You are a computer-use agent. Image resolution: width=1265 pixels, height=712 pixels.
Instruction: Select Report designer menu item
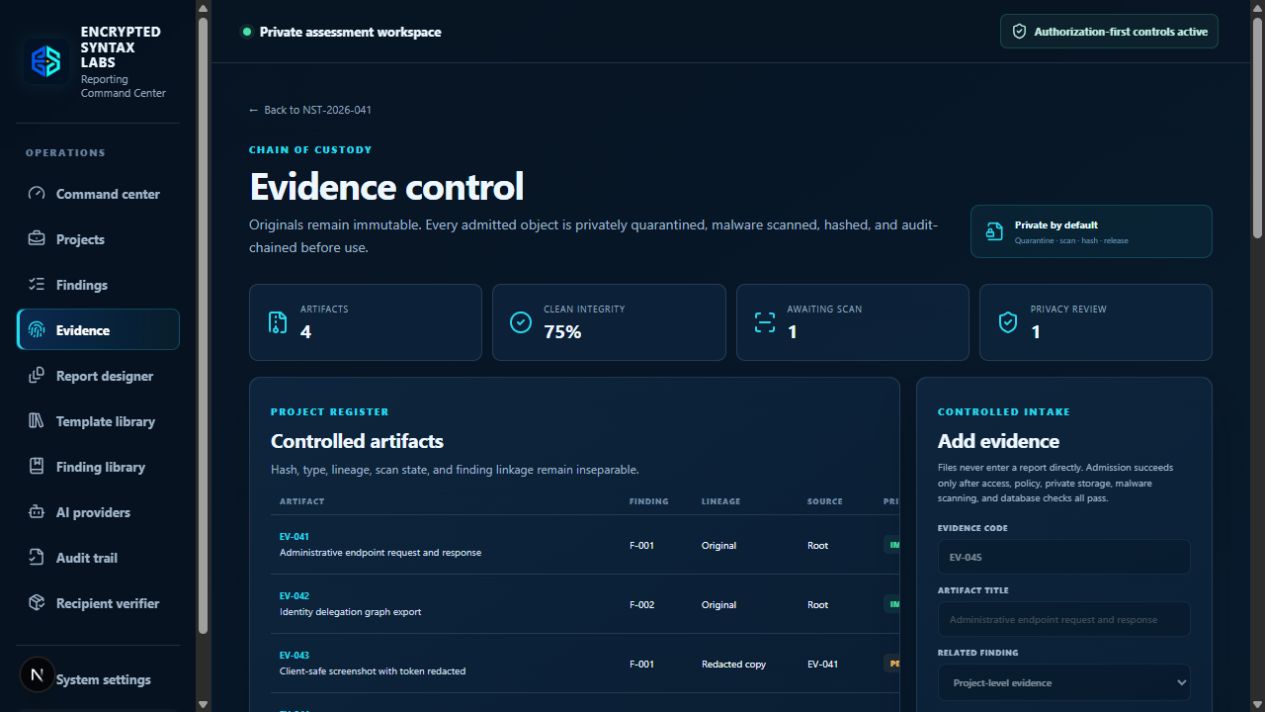[x=98, y=376]
